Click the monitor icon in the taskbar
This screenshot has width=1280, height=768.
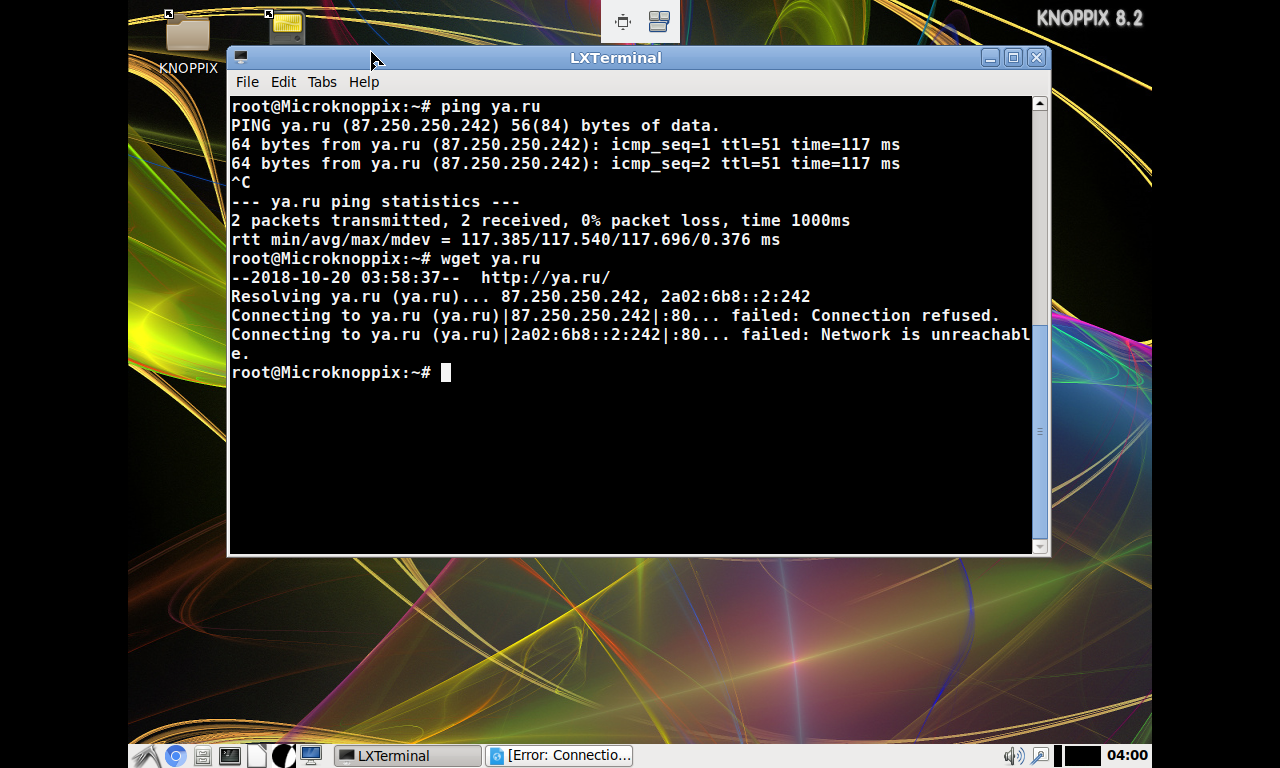pyautogui.click(x=311, y=755)
